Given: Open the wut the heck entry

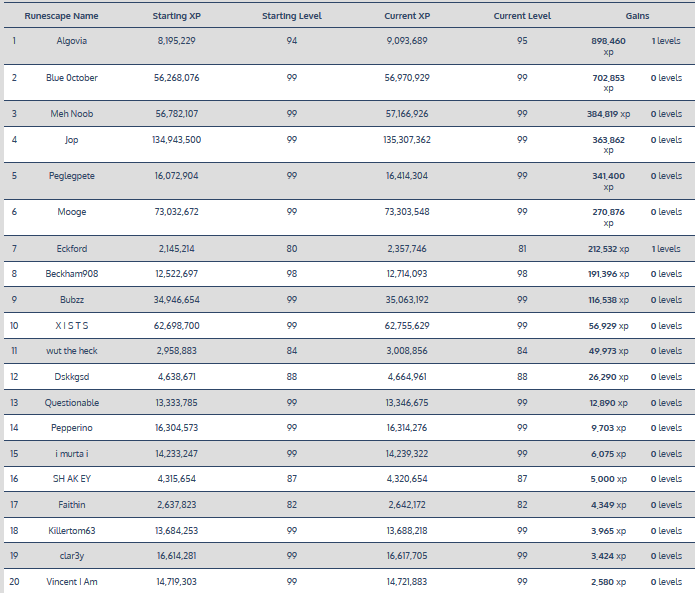Looking at the screenshot, I should pyautogui.click(x=72, y=351).
